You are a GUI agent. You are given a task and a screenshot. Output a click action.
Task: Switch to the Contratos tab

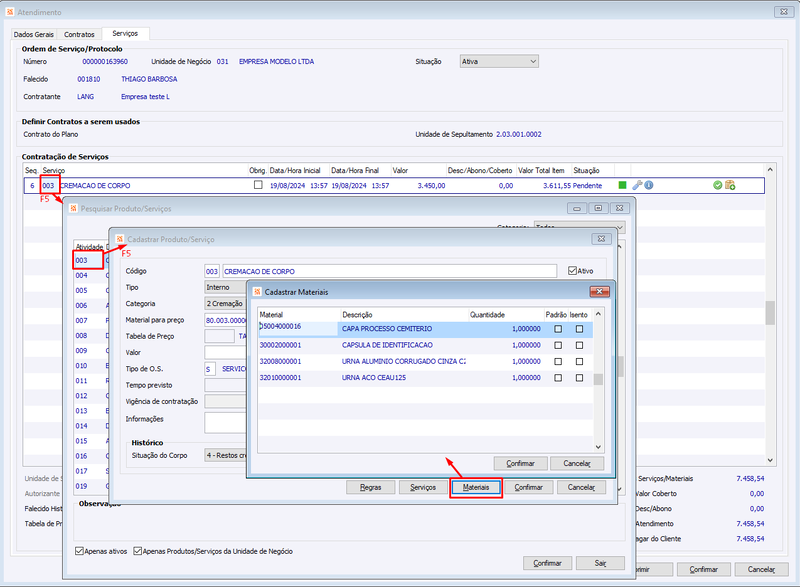tap(79, 34)
